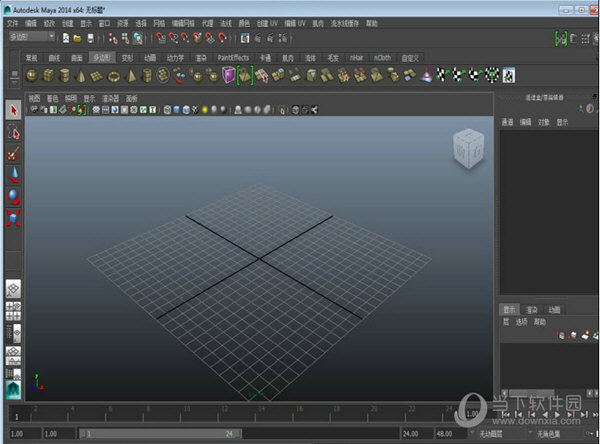Toggle snap to grids magnet
Screen dimensions: 600x444
tap(161, 38)
